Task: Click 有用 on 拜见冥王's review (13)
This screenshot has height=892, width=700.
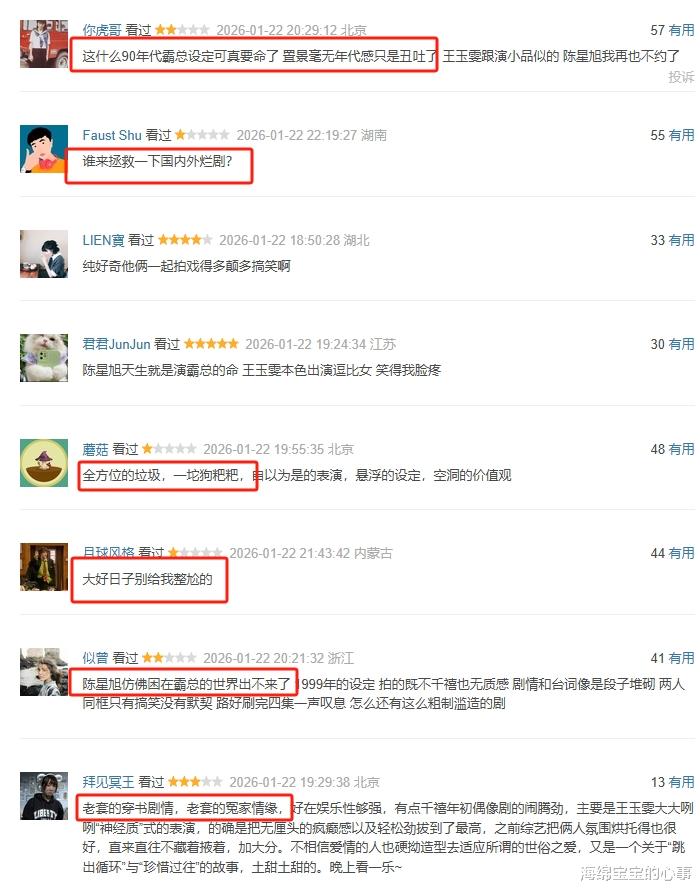Action: pyautogui.click(x=681, y=782)
